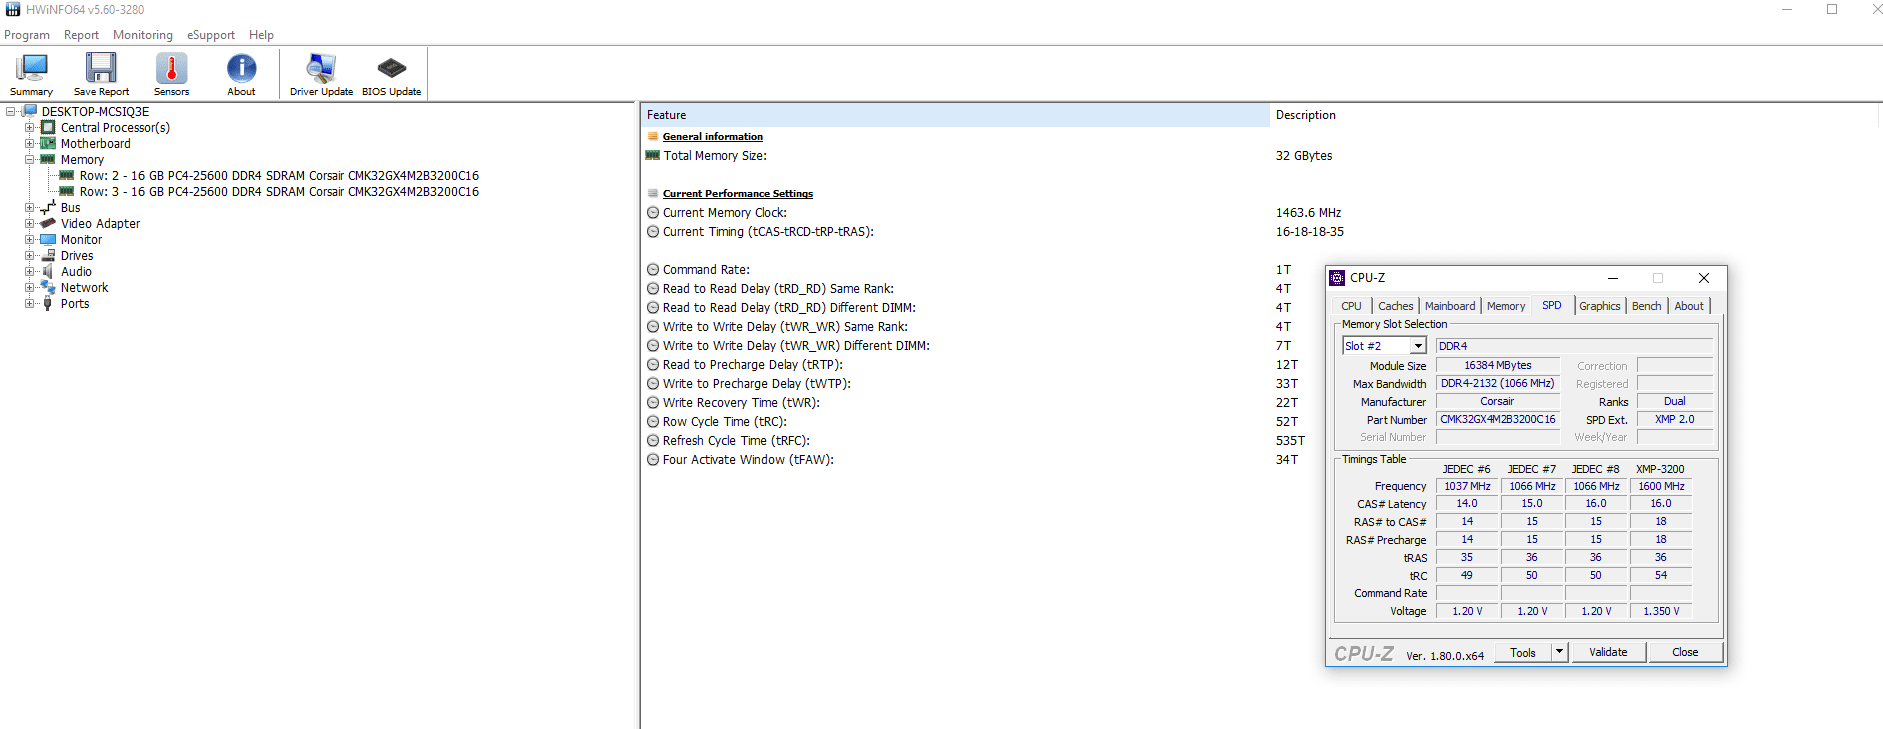The image size is (1883, 729).
Task: Click the Feature column header
Action: click(955, 115)
